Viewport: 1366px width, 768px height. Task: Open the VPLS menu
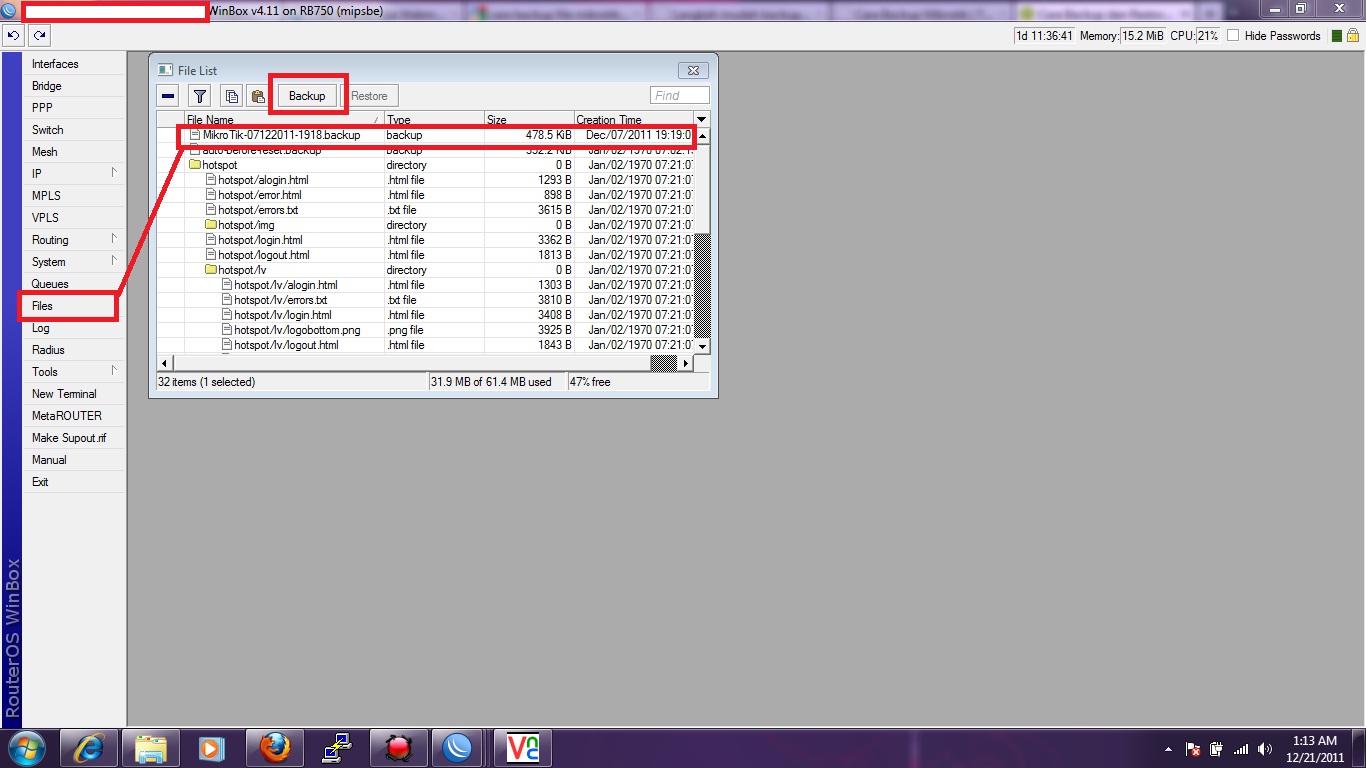tap(74, 218)
